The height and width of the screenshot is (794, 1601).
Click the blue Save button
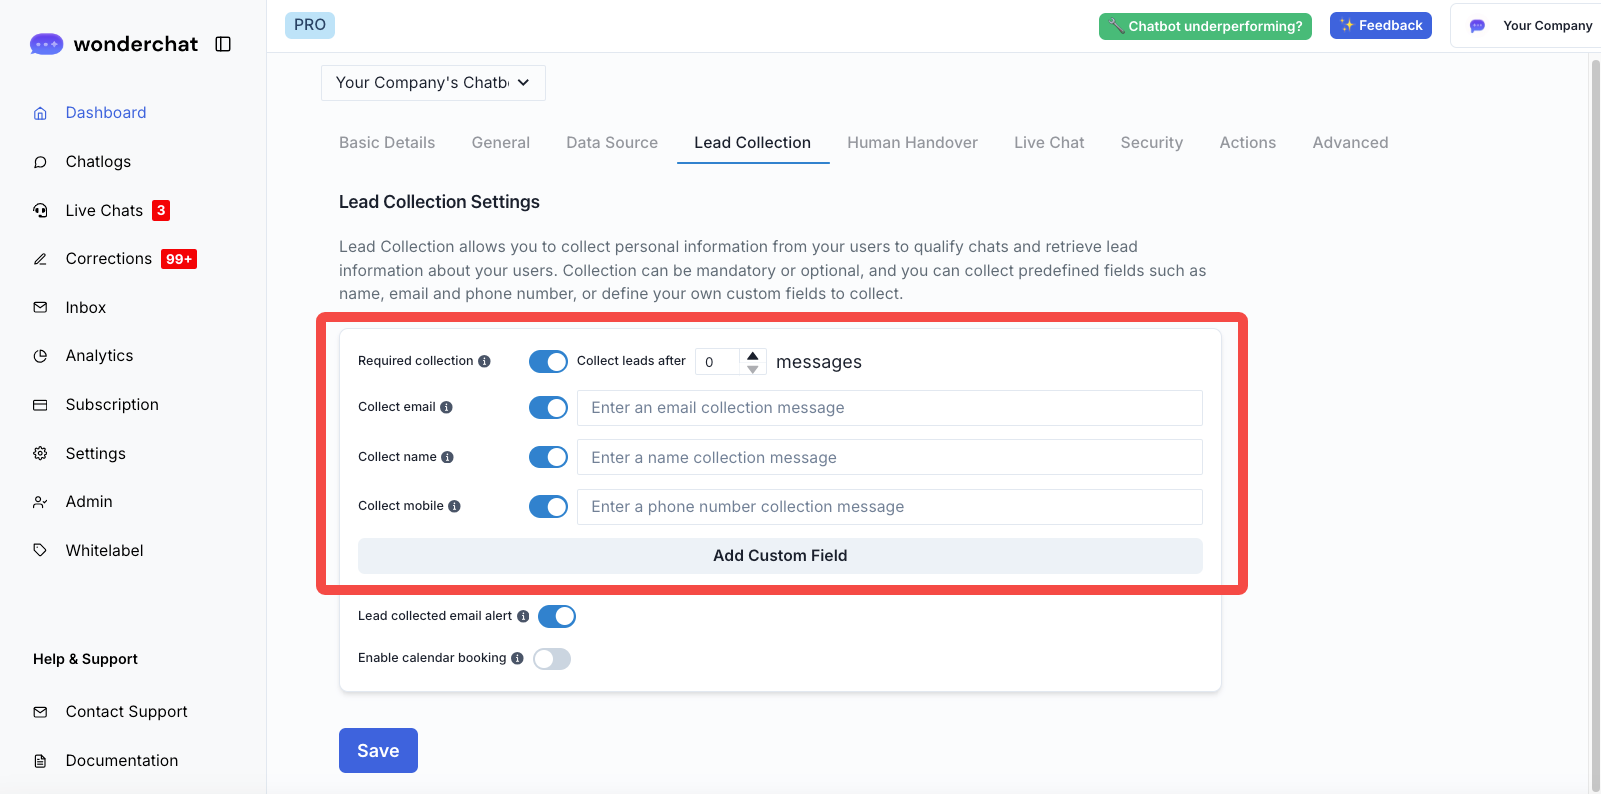point(378,750)
